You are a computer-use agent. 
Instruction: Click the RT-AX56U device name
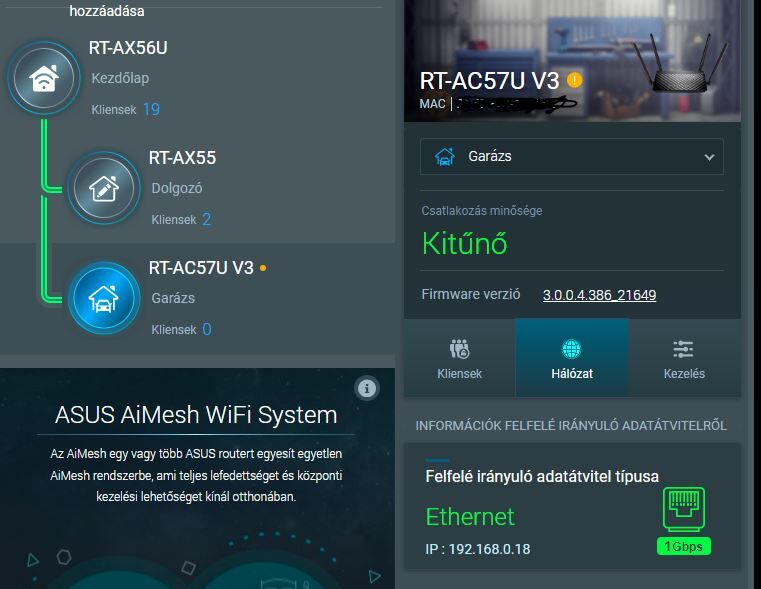(x=128, y=48)
